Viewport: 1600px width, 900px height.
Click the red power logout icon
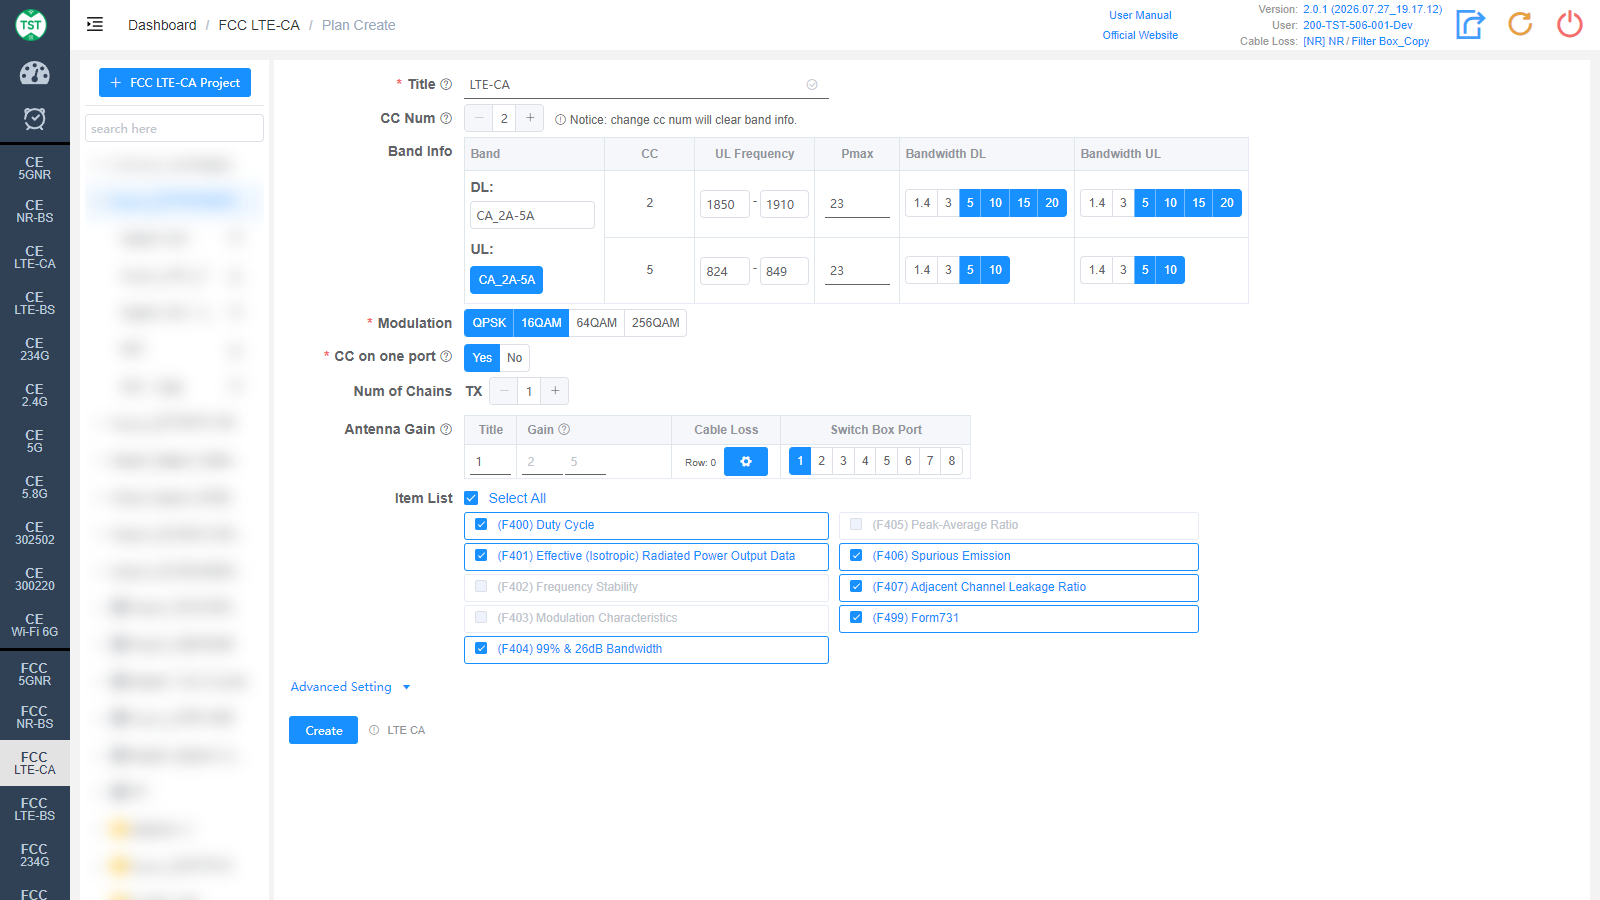[x=1570, y=24]
